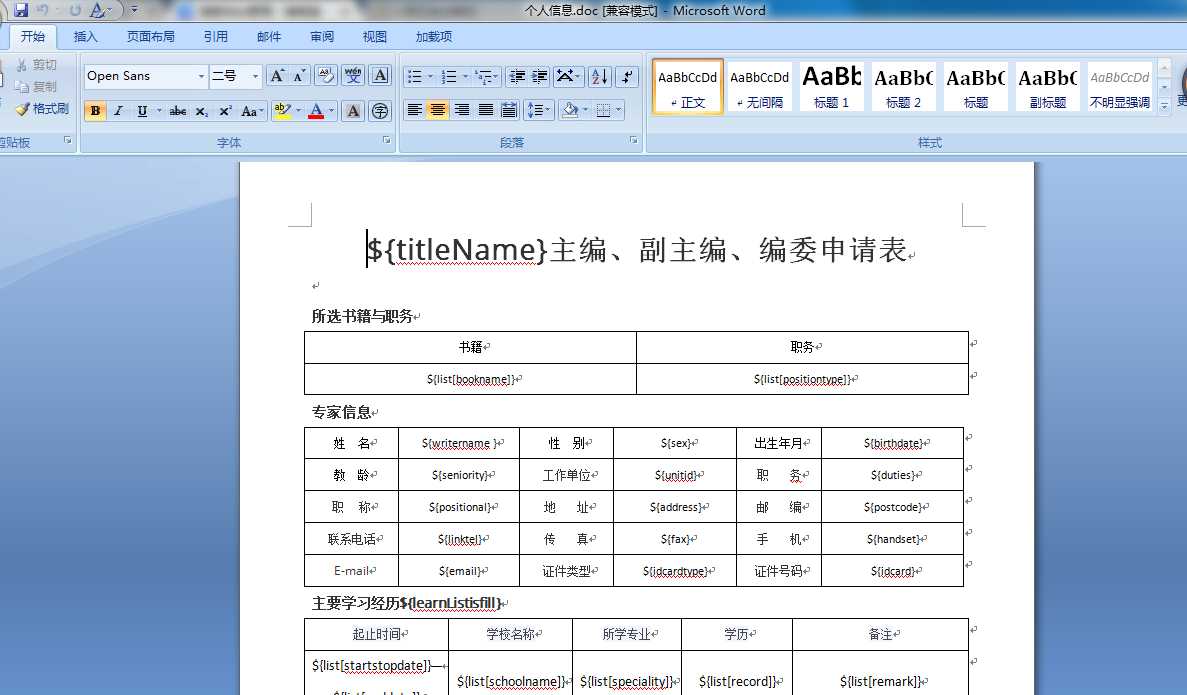Open the 审阅 (Review) tab

[322, 36]
